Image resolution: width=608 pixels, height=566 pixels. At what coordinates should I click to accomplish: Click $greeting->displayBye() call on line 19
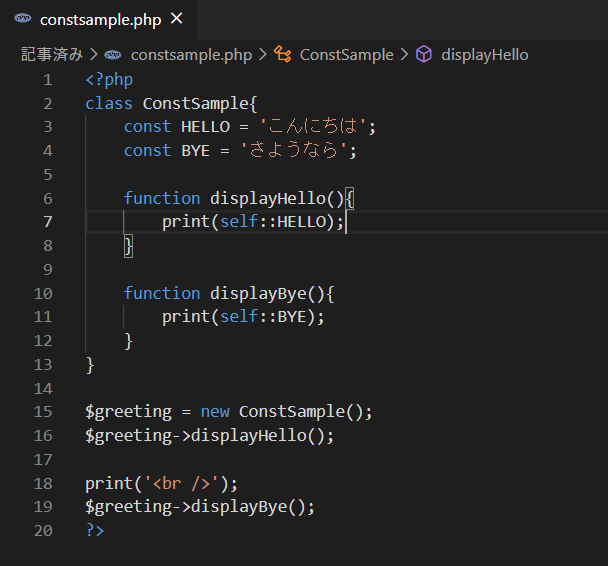(x=200, y=507)
